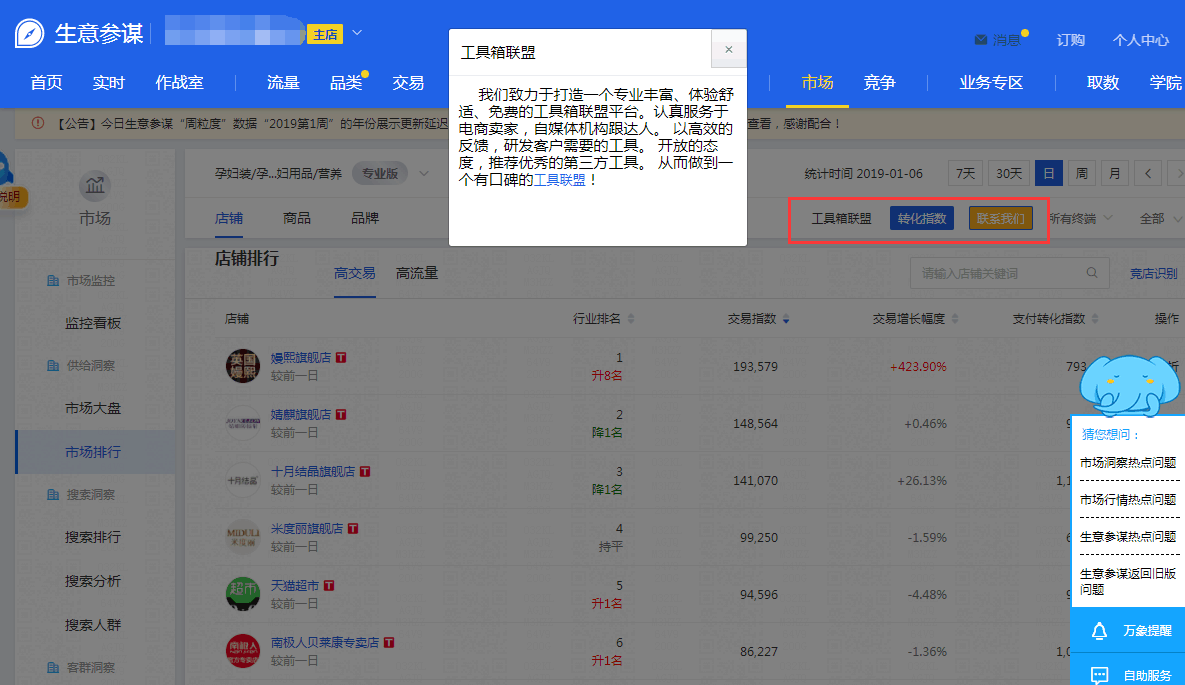Select the 周 time granularity

[1081, 173]
